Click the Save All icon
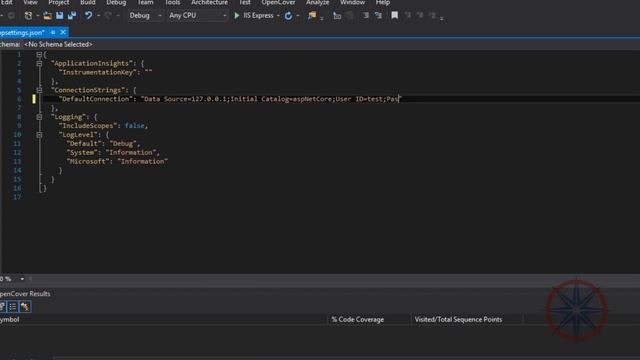This screenshot has height=360, width=640. click(72, 16)
